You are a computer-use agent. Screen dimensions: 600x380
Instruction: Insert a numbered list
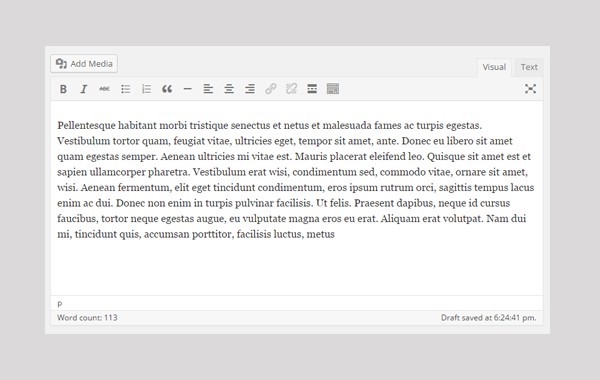[x=146, y=89]
